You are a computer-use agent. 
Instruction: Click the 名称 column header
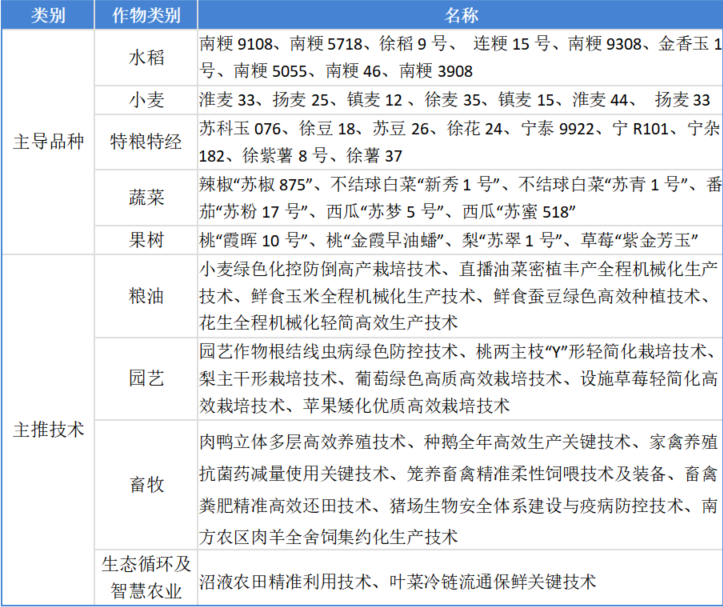tap(459, 15)
